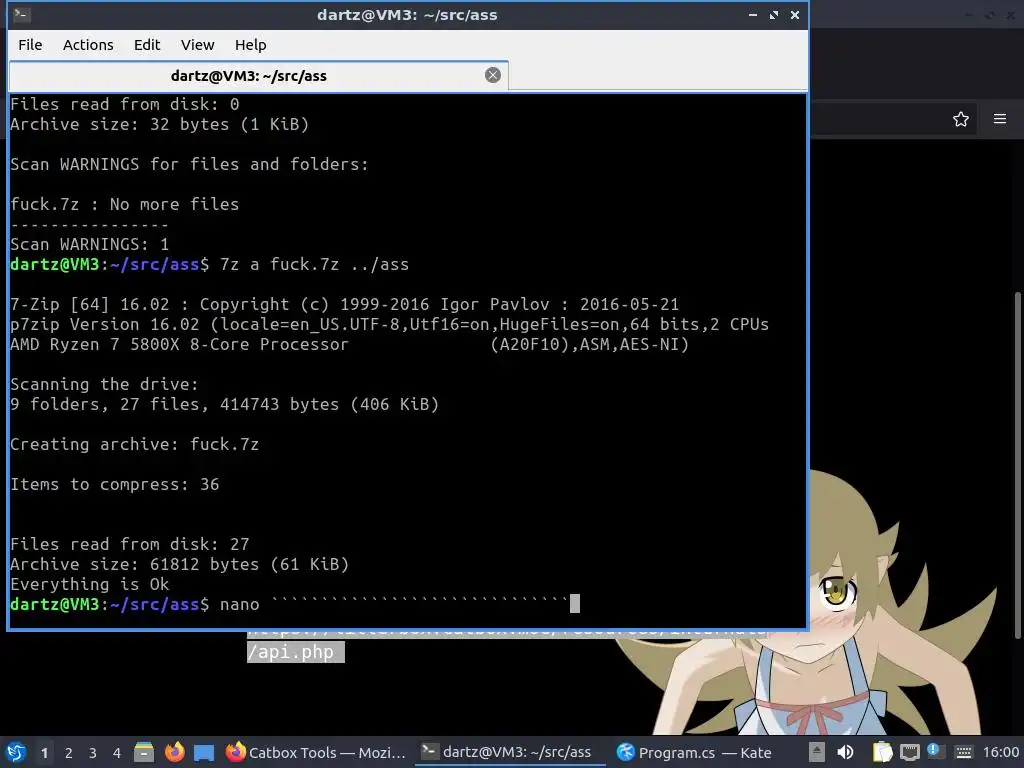
Task: Open the View menu
Action: (197, 45)
